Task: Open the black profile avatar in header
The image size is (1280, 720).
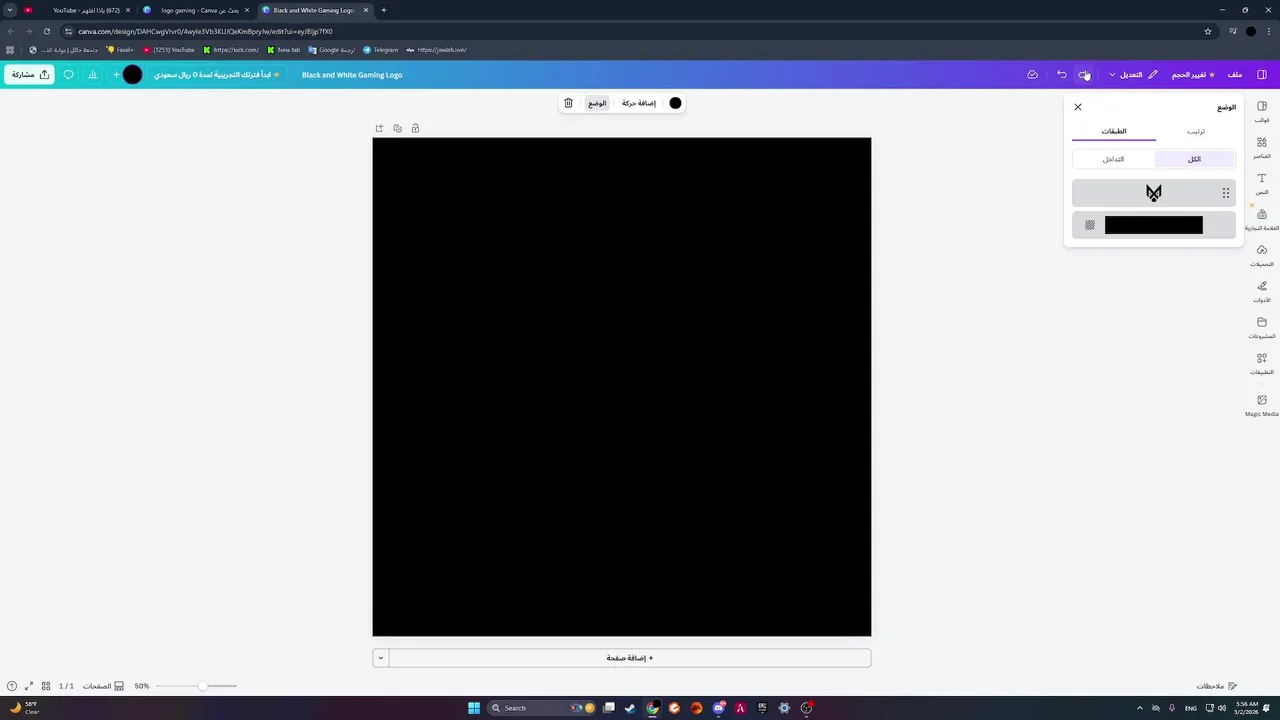Action: (132, 75)
